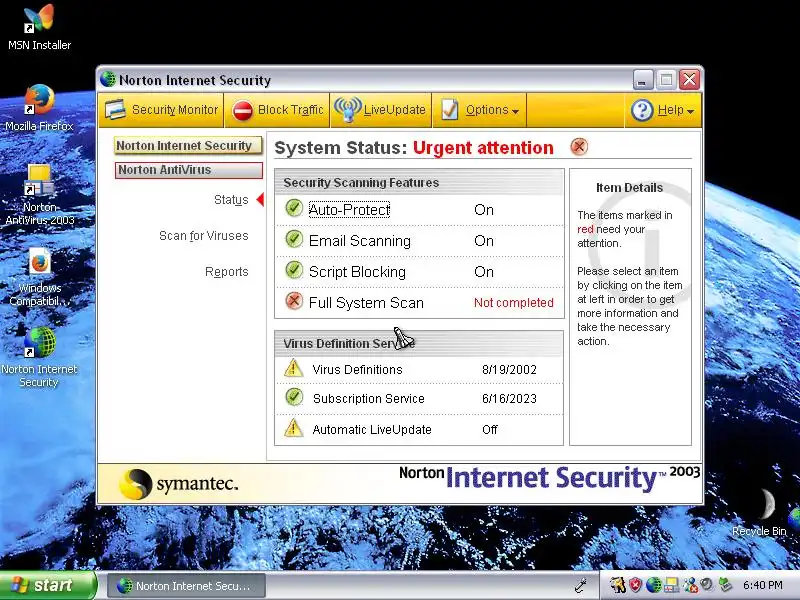Click the 'Not completed' scan status text
Image resolution: width=800 pixels, height=600 pixels.
coord(514,303)
